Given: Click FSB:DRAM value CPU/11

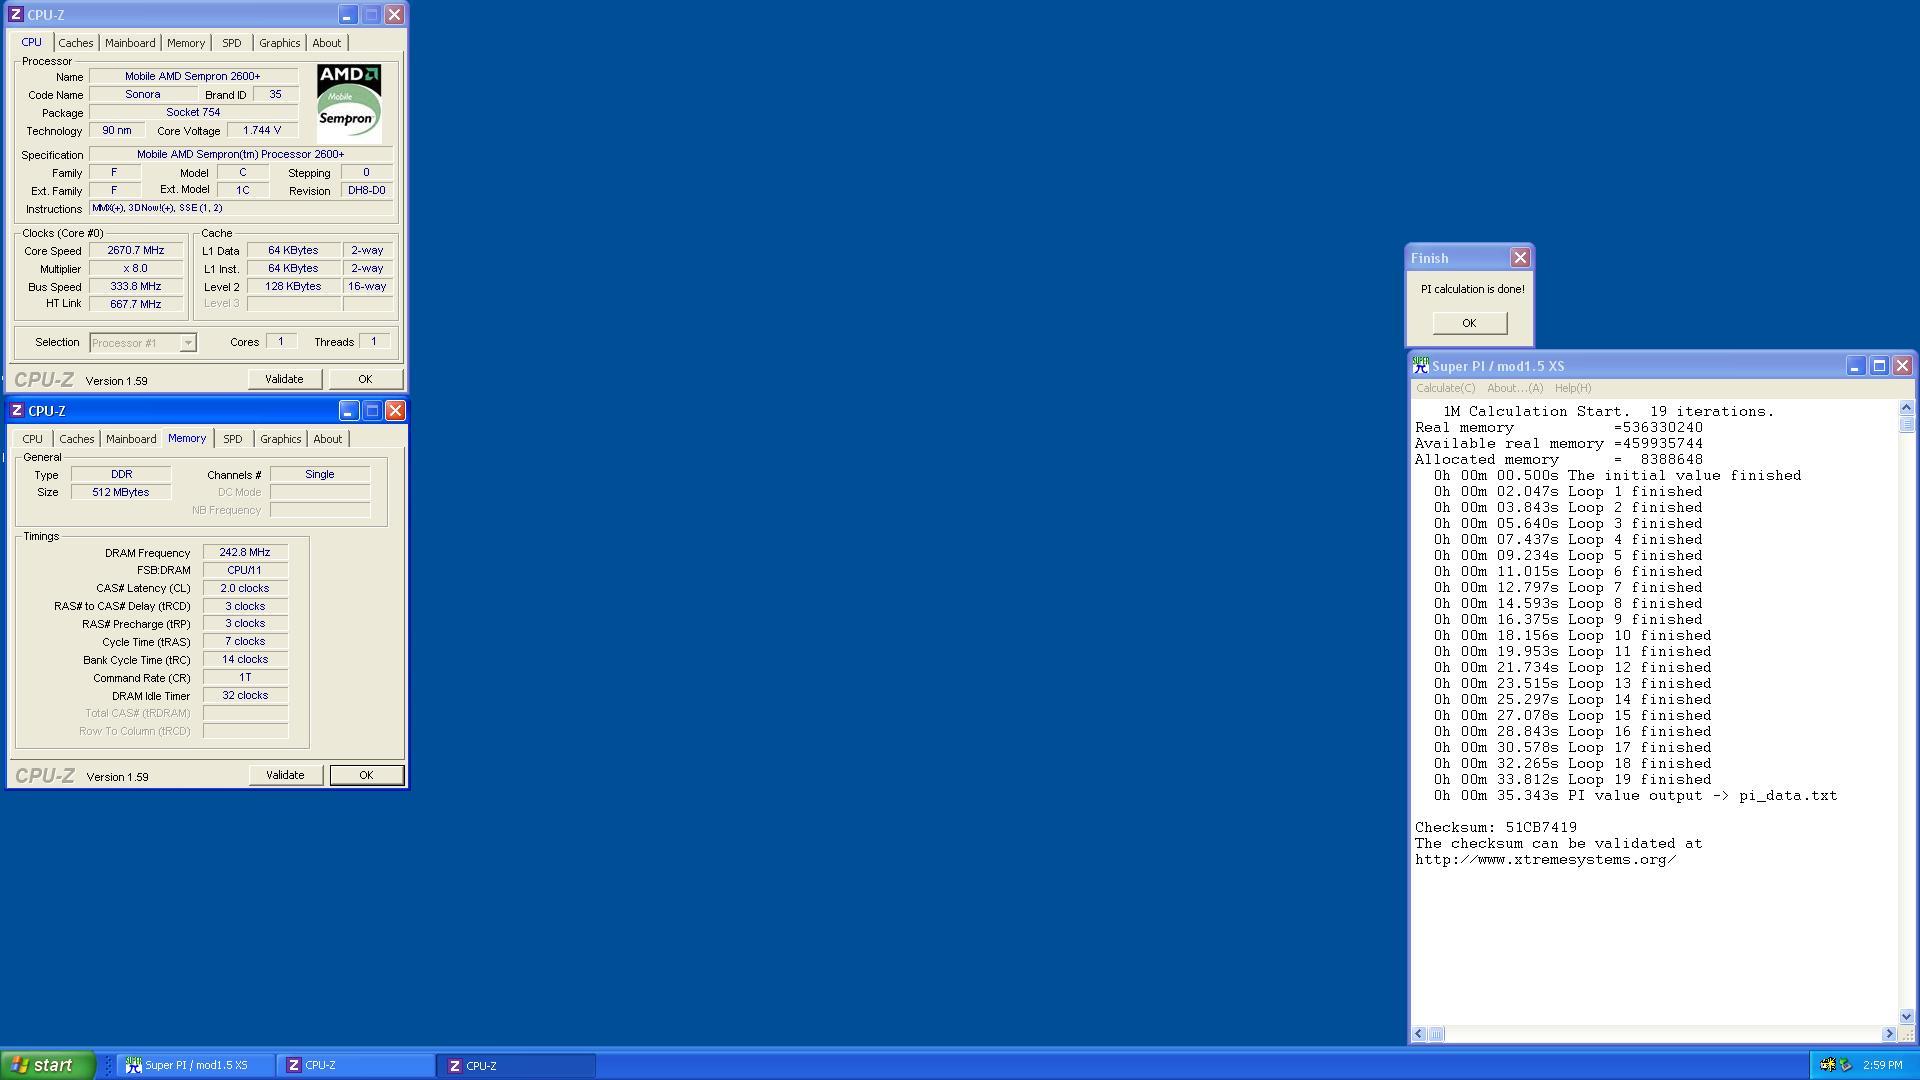Looking at the screenshot, I should click(x=245, y=571).
